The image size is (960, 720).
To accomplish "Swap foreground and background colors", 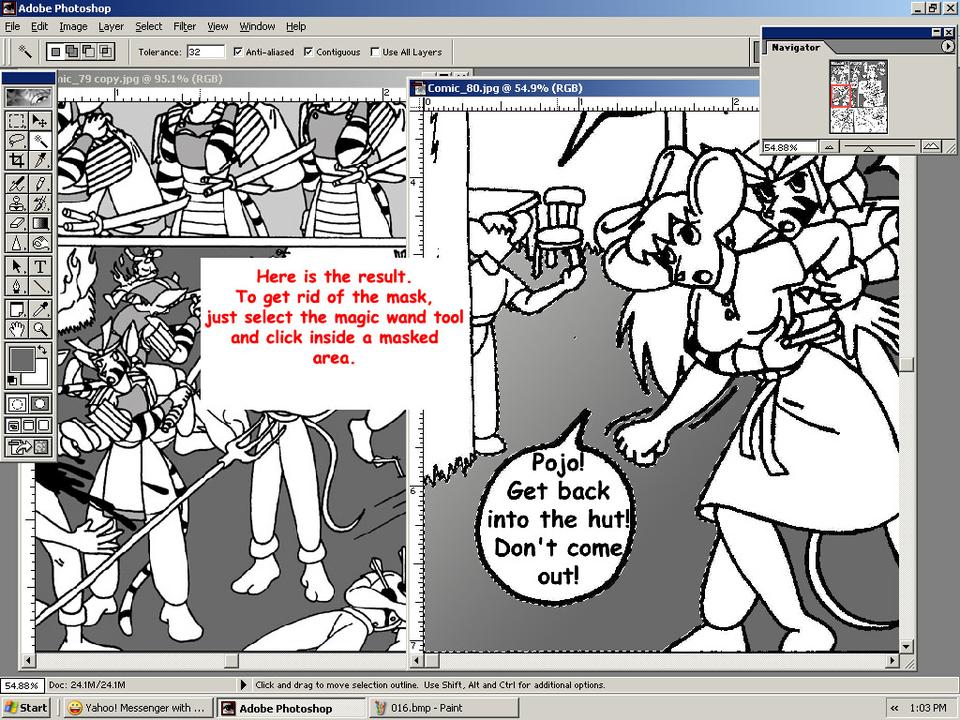I will pyautogui.click(x=42, y=350).
